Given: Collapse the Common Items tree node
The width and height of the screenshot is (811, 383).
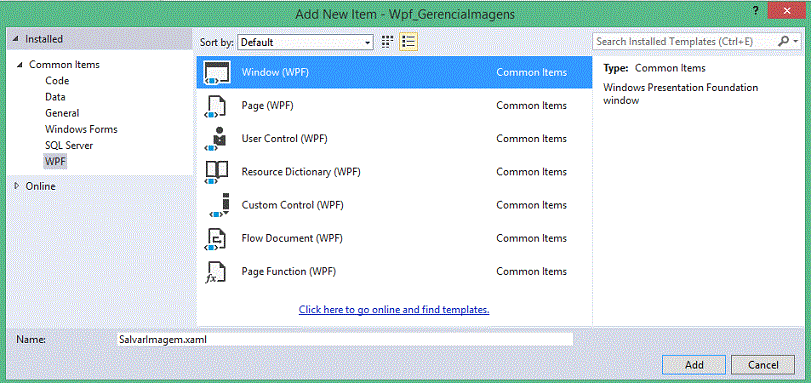Looking at the screenshot, I should click(20, 65).
